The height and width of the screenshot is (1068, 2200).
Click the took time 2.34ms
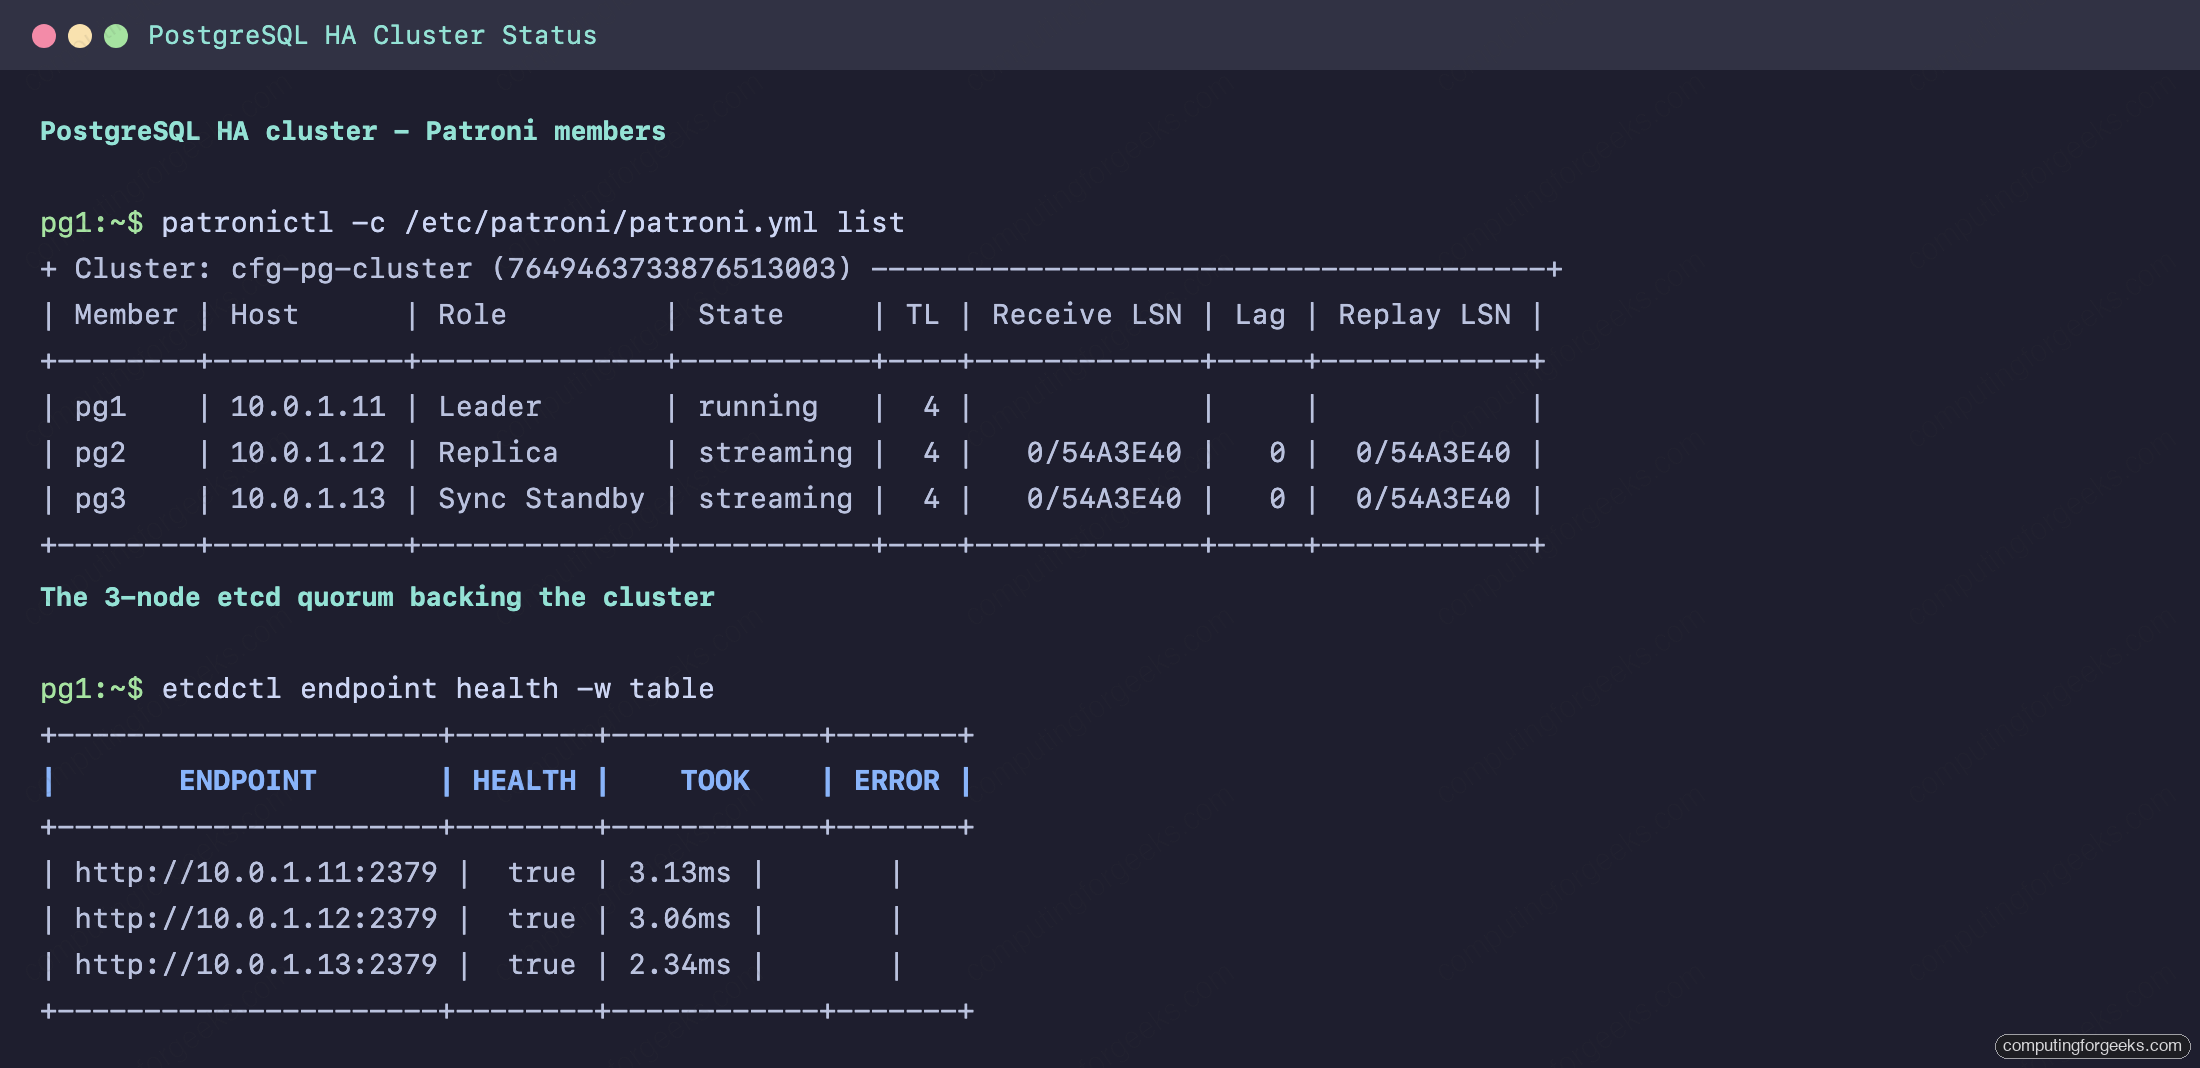tap(680, 965)
